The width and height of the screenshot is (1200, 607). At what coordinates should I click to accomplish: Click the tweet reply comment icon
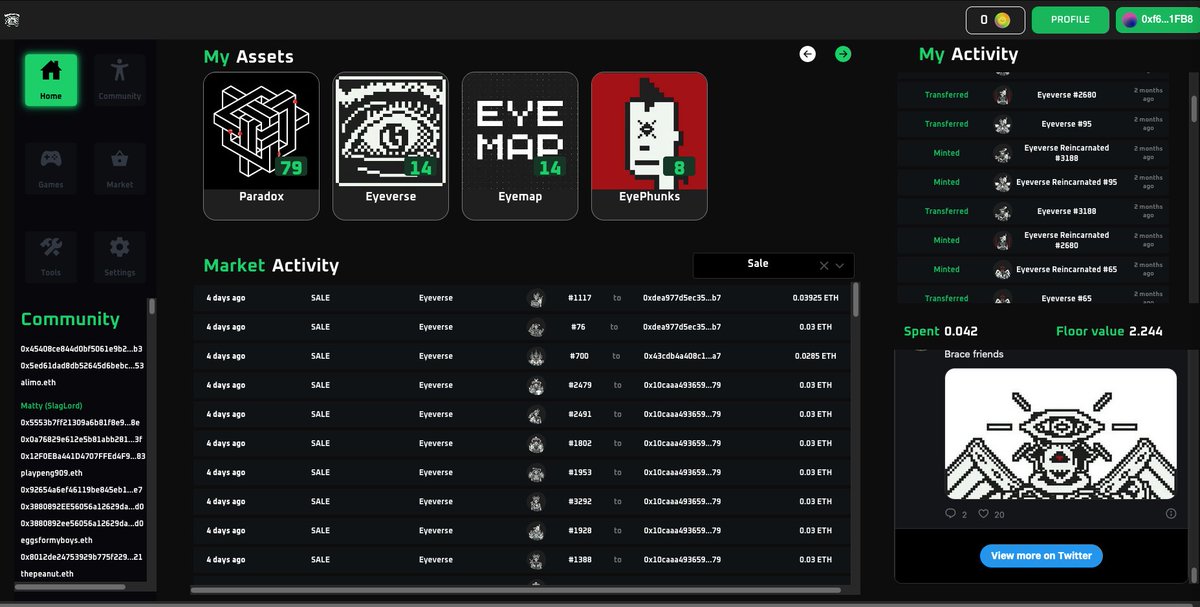[x=951, y=513]
